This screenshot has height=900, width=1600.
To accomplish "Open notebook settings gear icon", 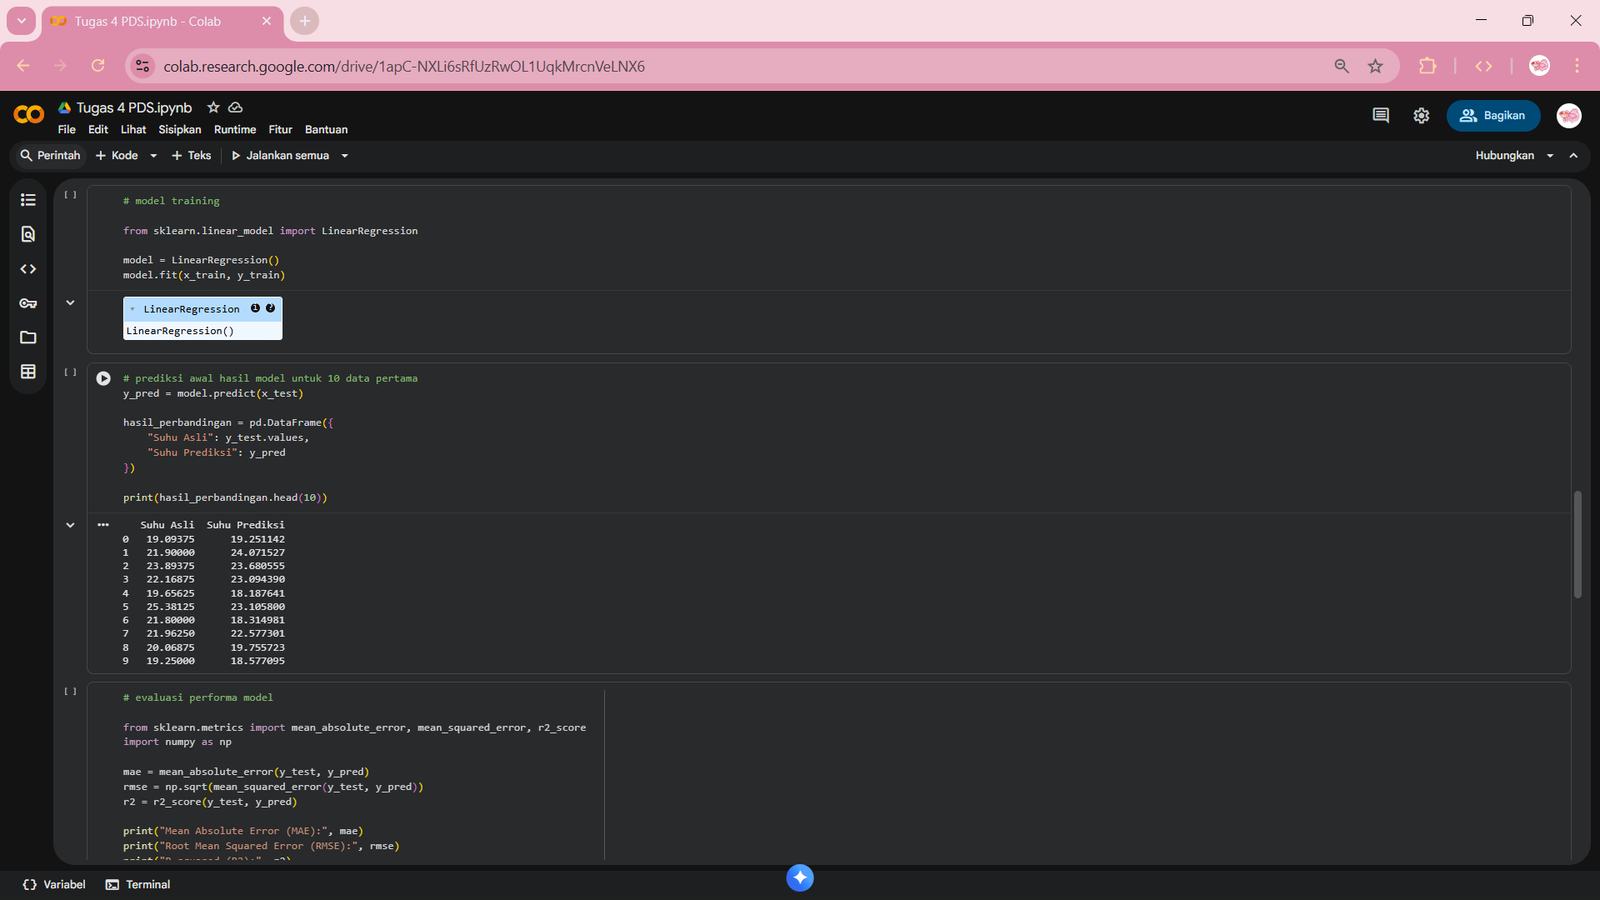I will click(x=1421, y=116).
